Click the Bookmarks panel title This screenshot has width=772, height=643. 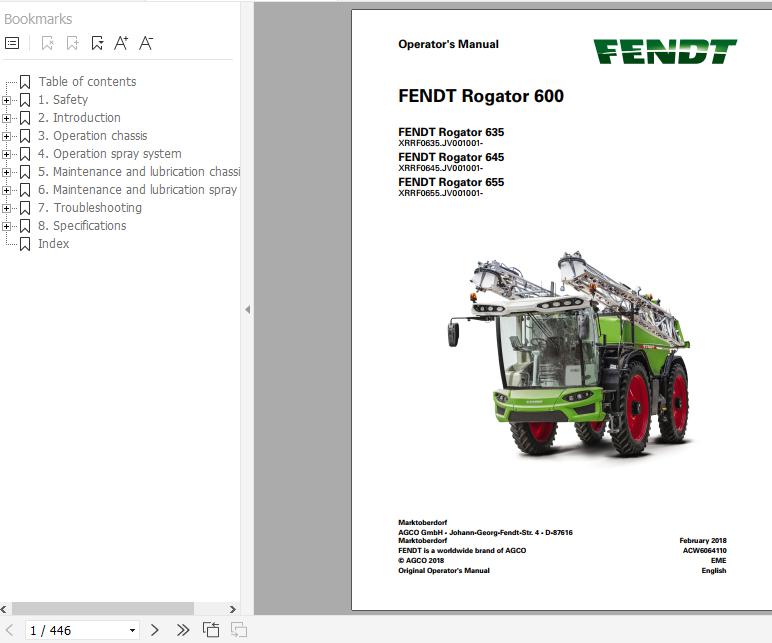(38, 19)
